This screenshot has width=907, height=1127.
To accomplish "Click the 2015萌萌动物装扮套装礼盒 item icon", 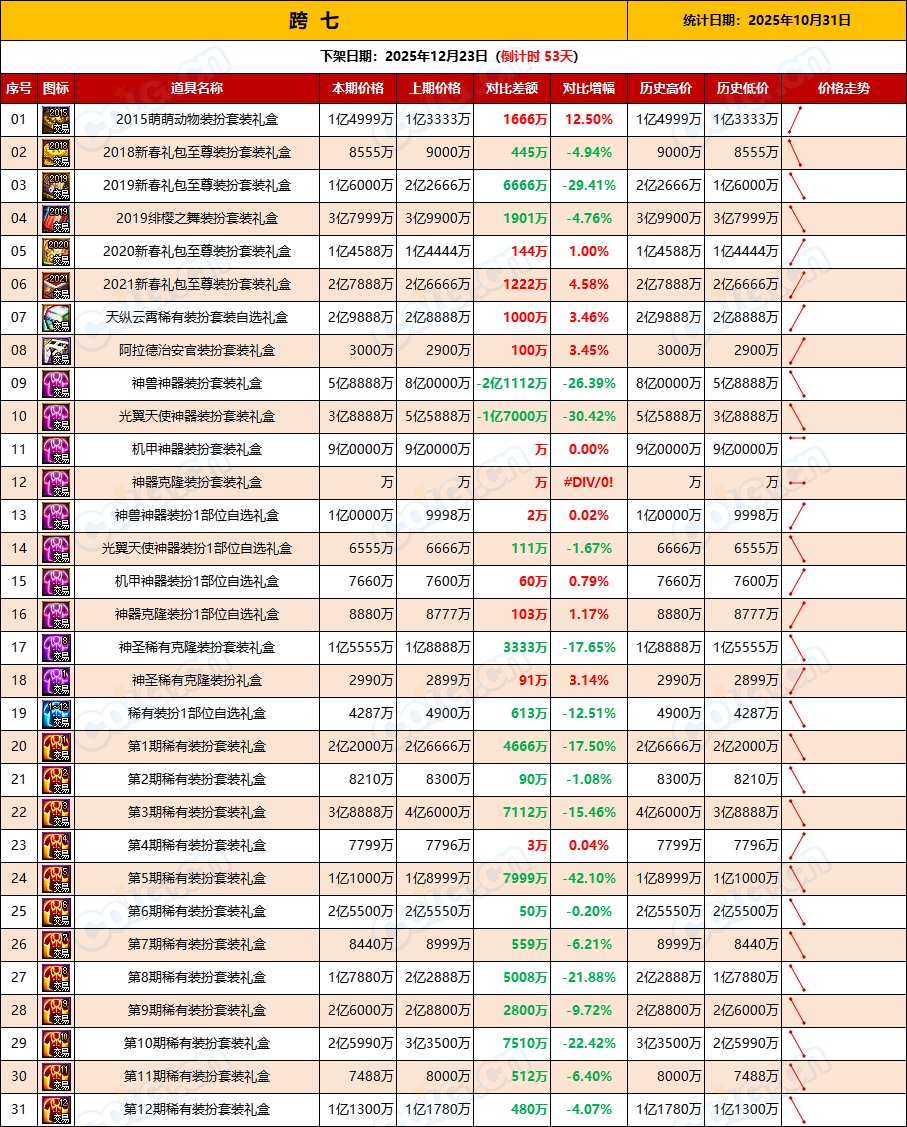I will (x=57, y=120).
